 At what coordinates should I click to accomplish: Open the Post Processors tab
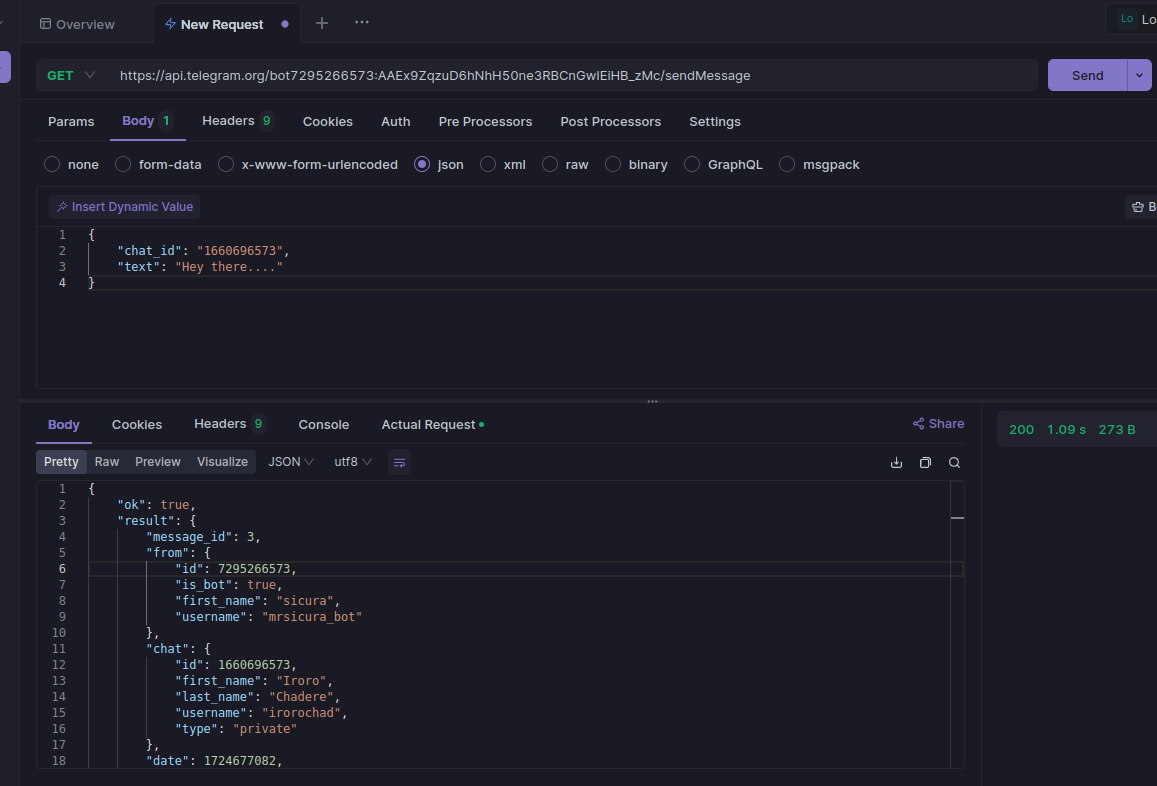pyautogui.click(x=610, y=122)
